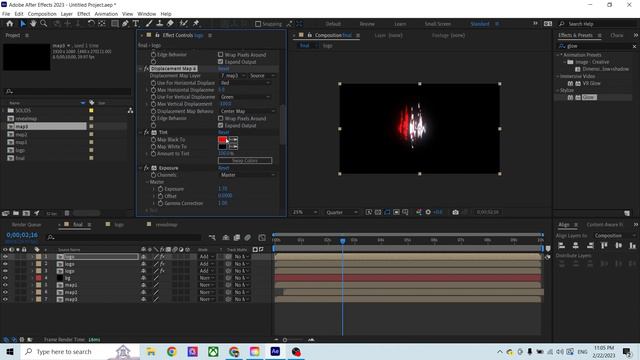The image size is (640, 360).
Task: Select the Puppet Pin tool
Action: click(196, 24)
